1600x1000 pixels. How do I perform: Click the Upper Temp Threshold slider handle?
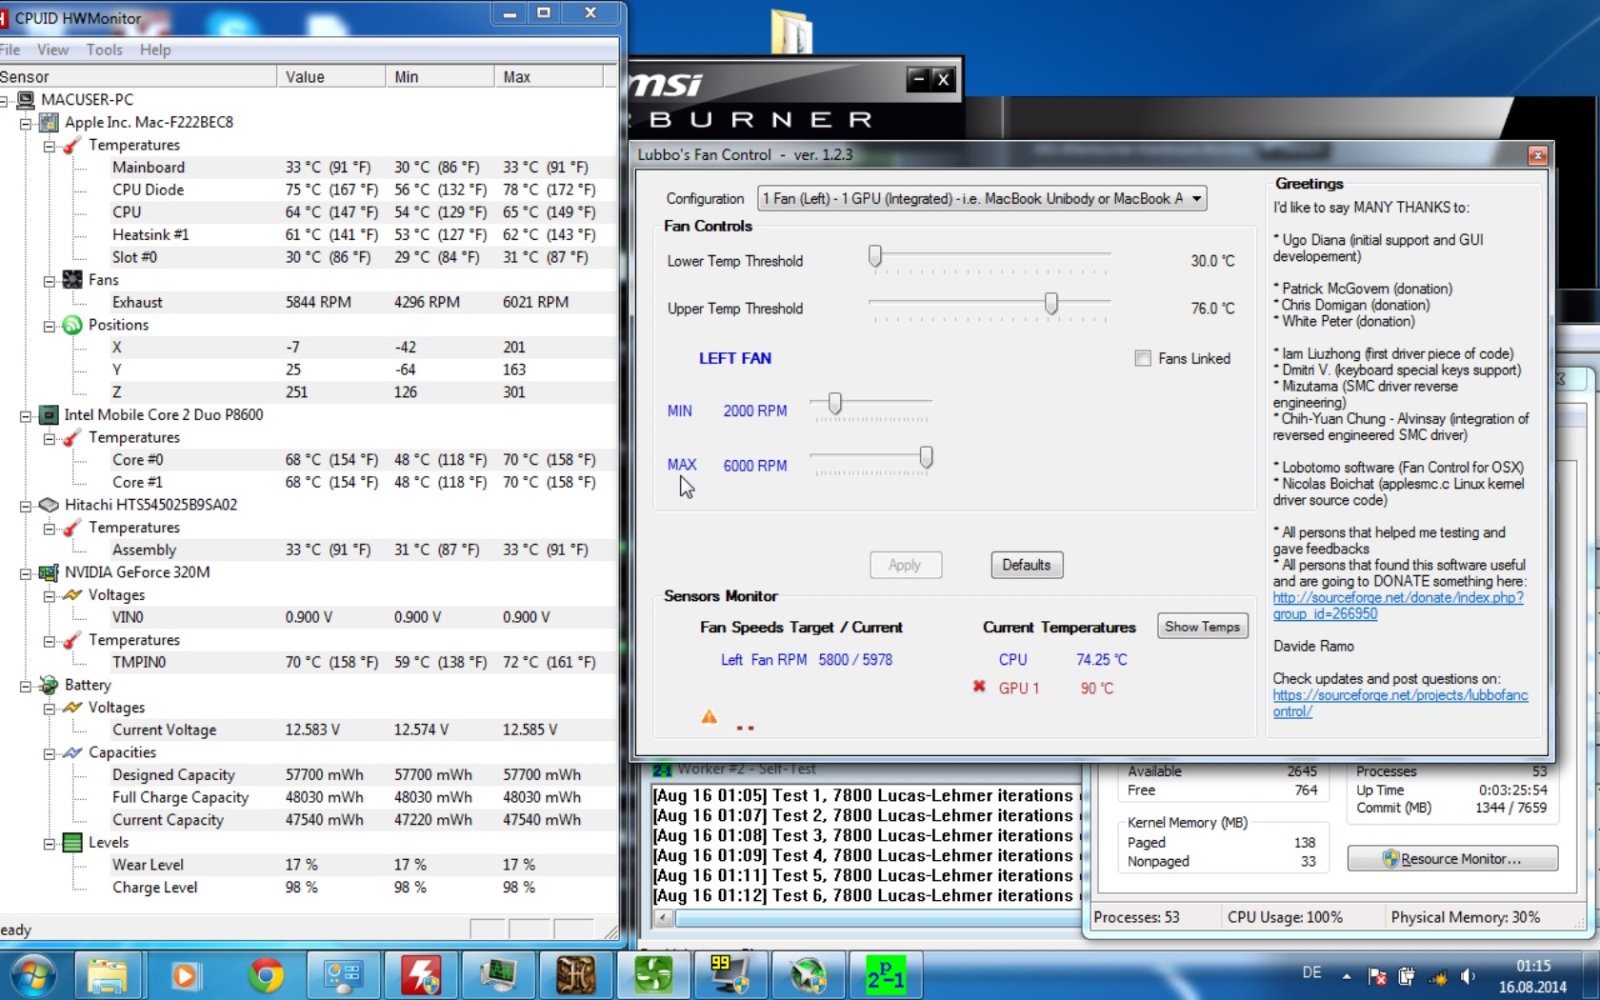tap(1051, 303)
